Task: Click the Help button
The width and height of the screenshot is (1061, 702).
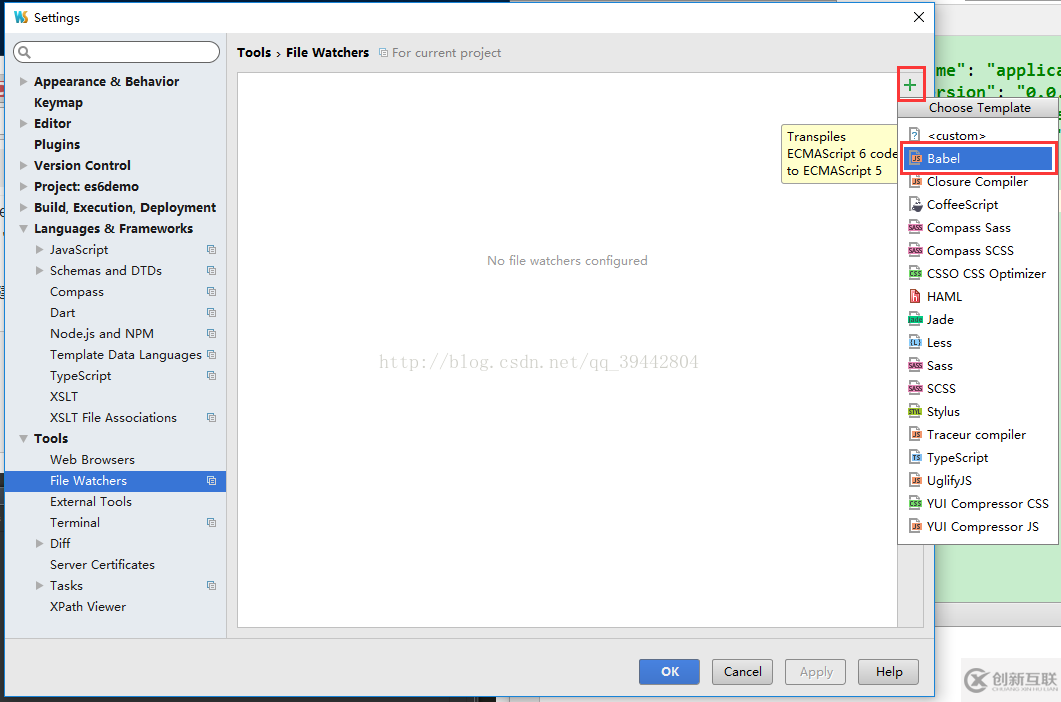Action: coord(888,671)
